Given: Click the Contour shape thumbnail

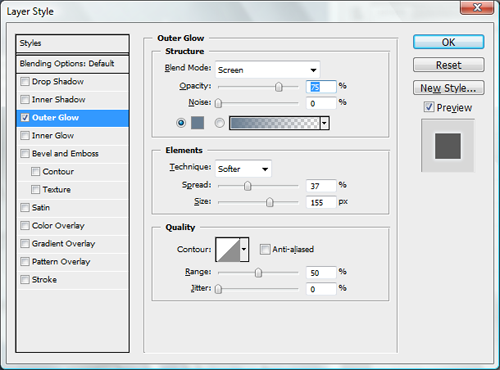Looking at the screenshot, I should click(228, 249).
